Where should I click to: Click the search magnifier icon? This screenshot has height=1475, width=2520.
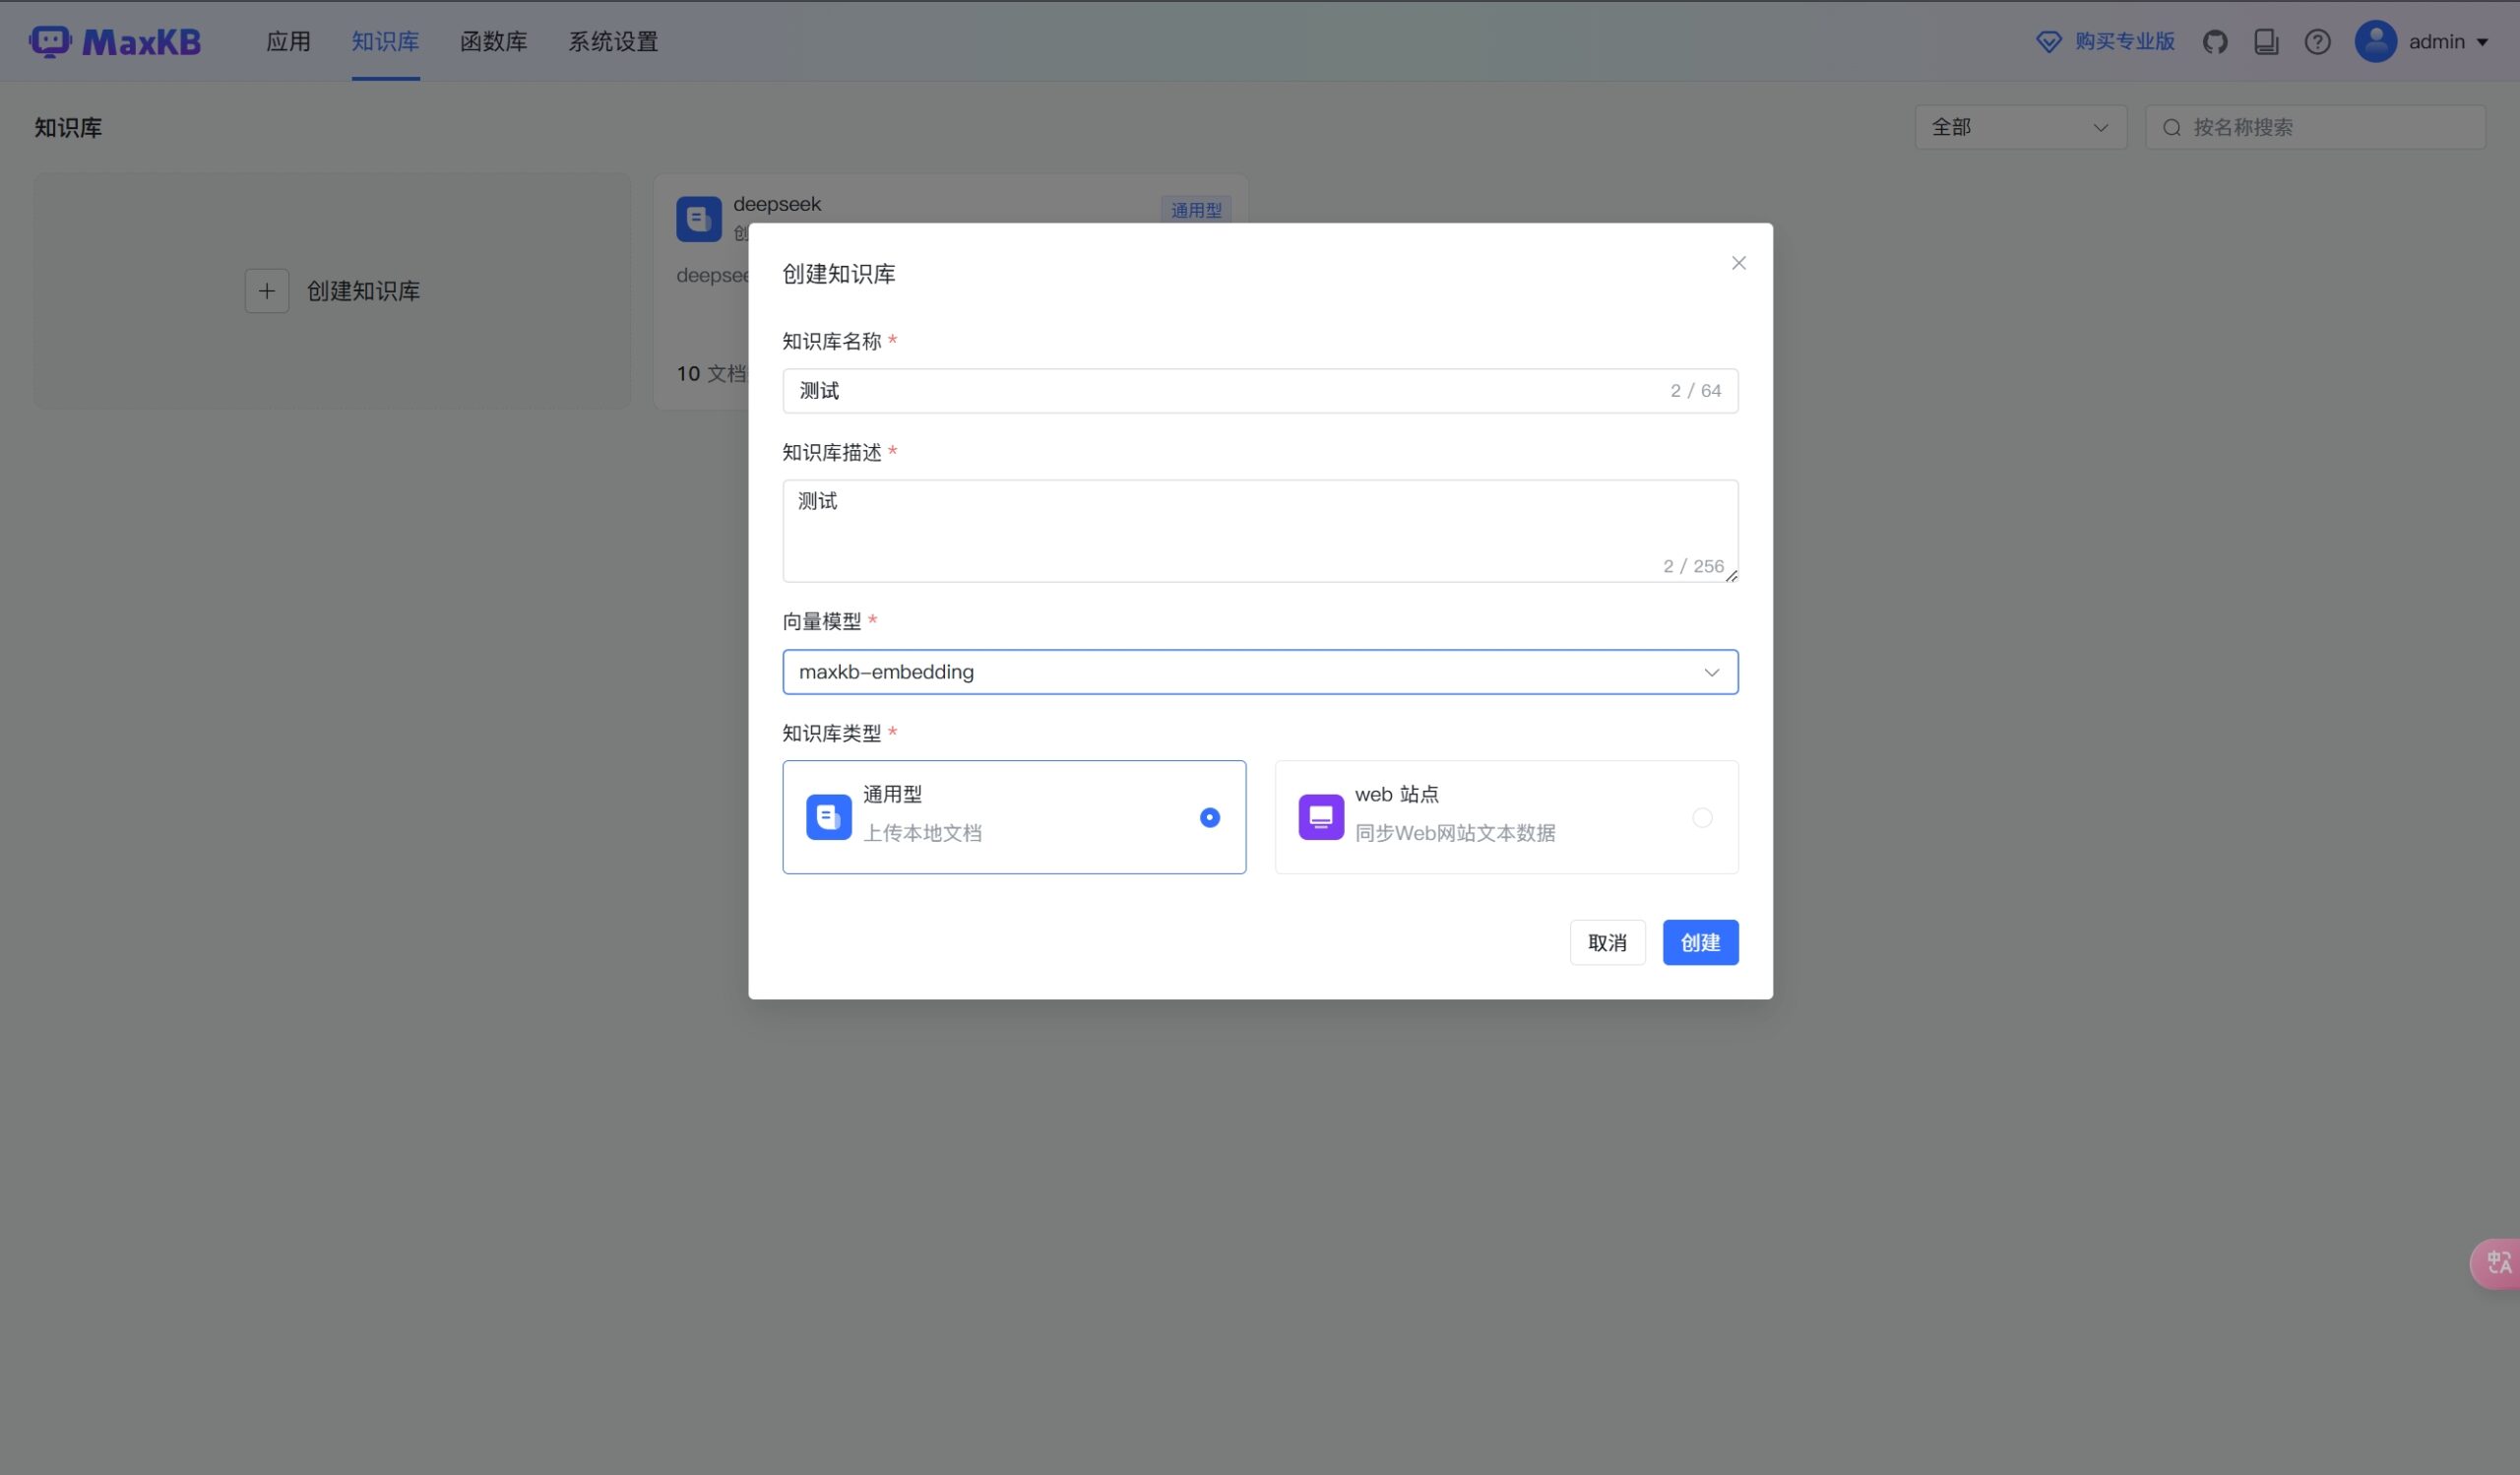pyautogui.click(x=2171, y=128)
